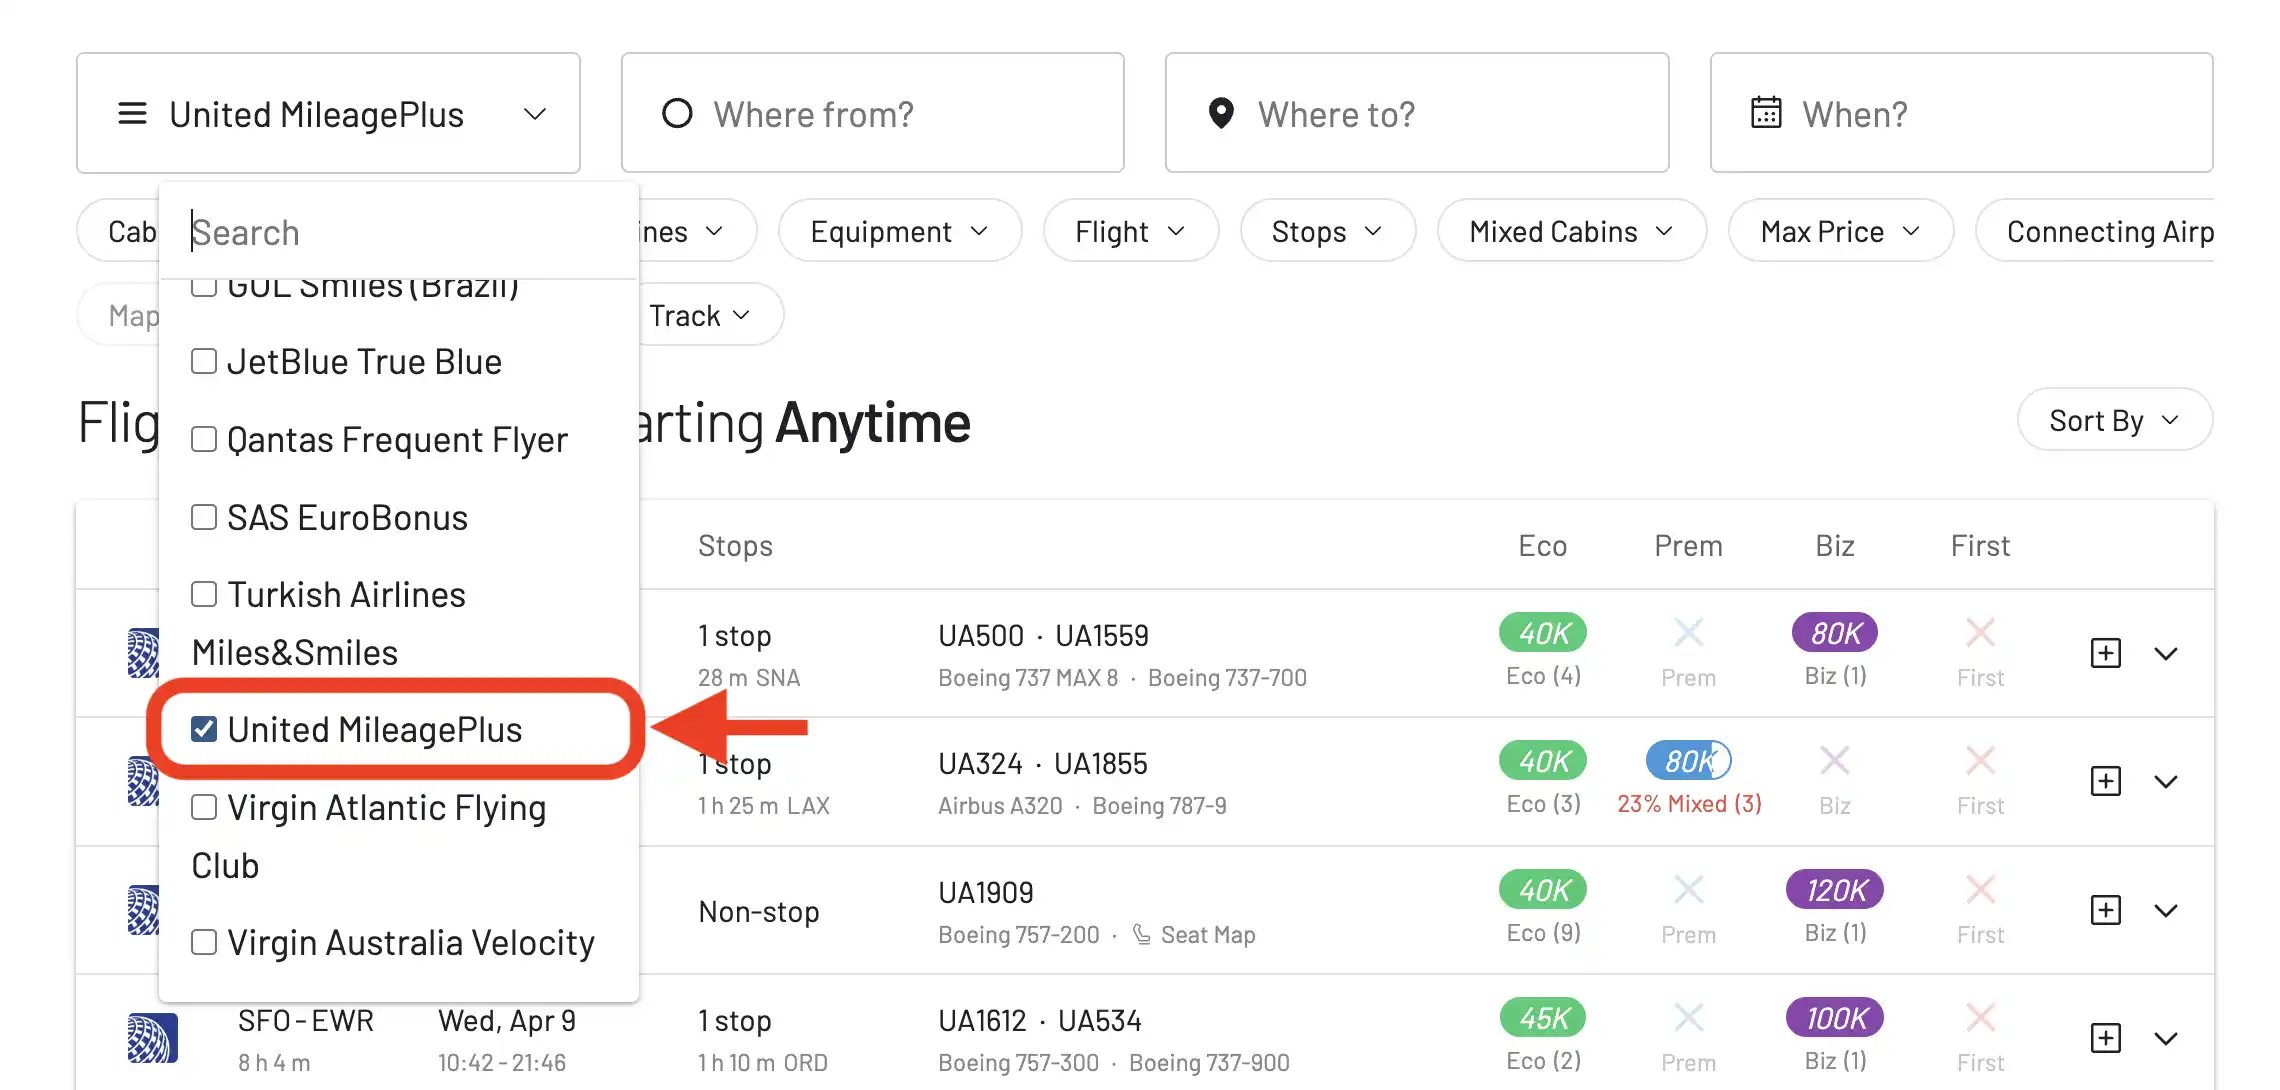The height and width of the screenshot is (1090, 2280).
Task: Expand the UA324 flight row chevron
Action: (x=2166, y=782)
